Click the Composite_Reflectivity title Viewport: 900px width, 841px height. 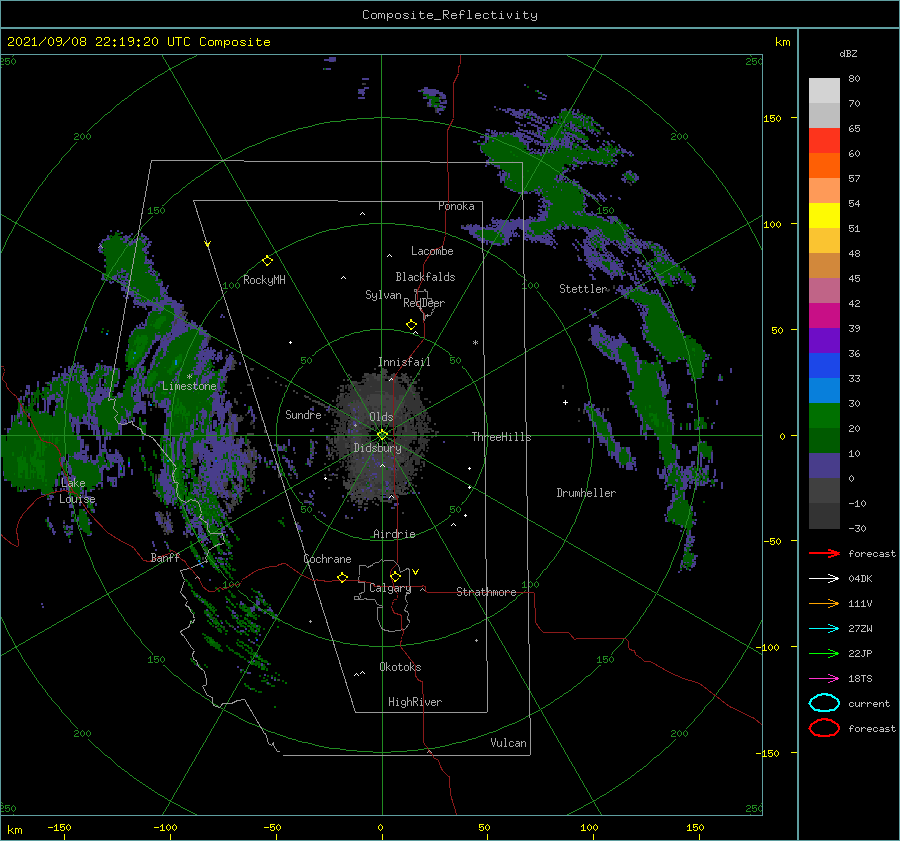tap(450, 15)
